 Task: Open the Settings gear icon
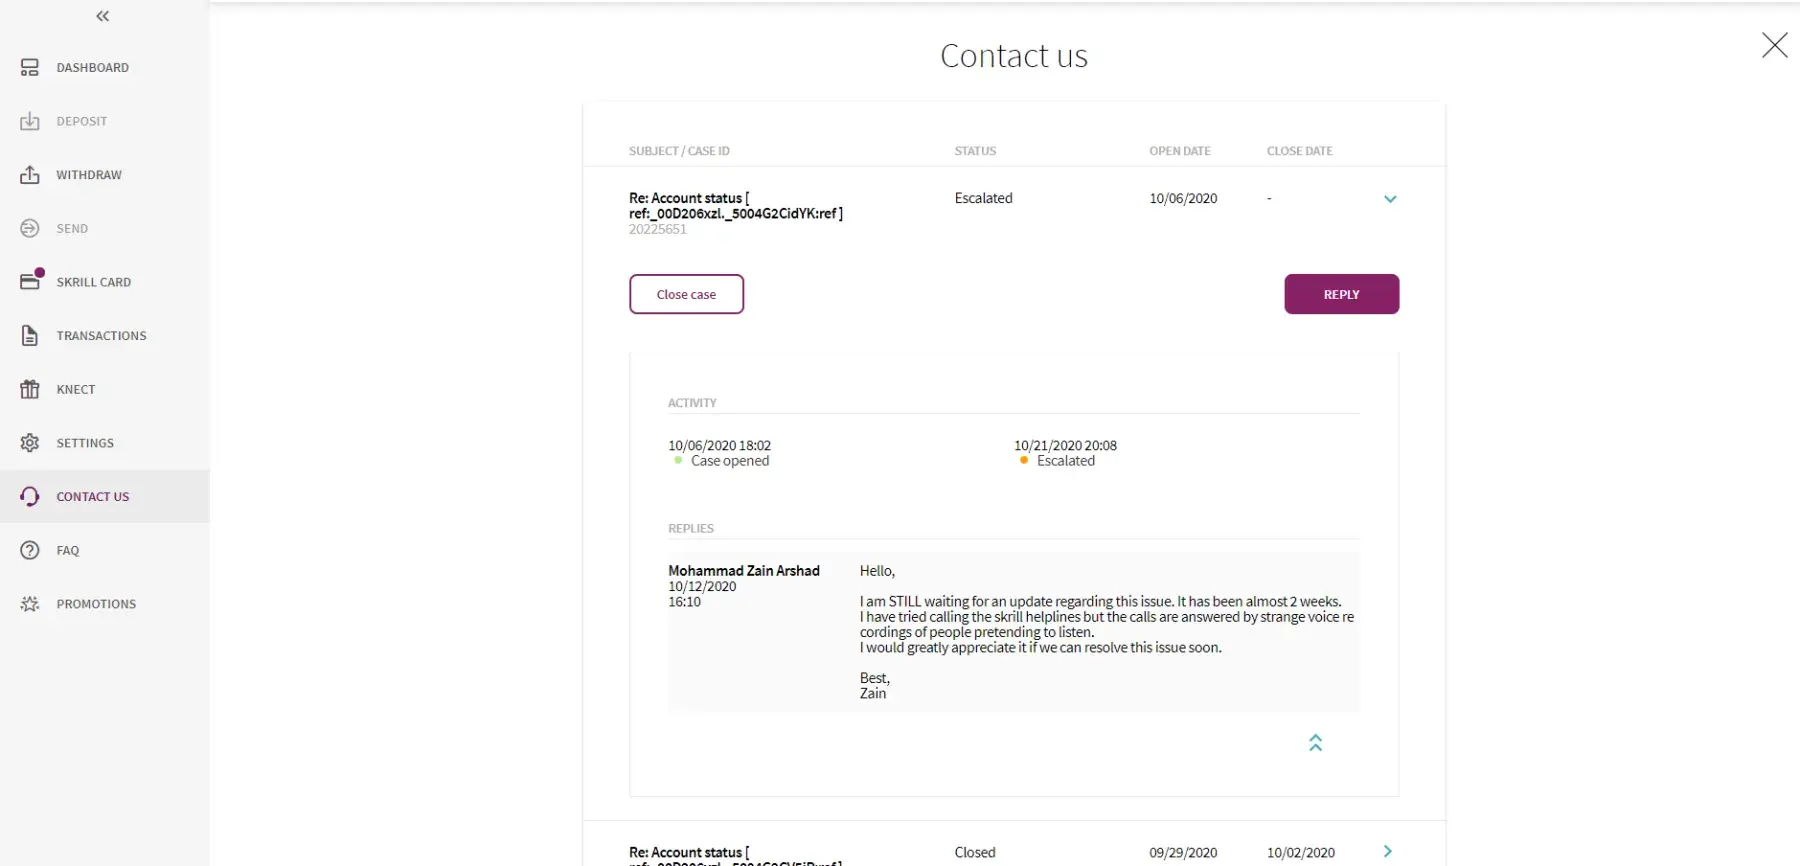[x=30, y=443]
